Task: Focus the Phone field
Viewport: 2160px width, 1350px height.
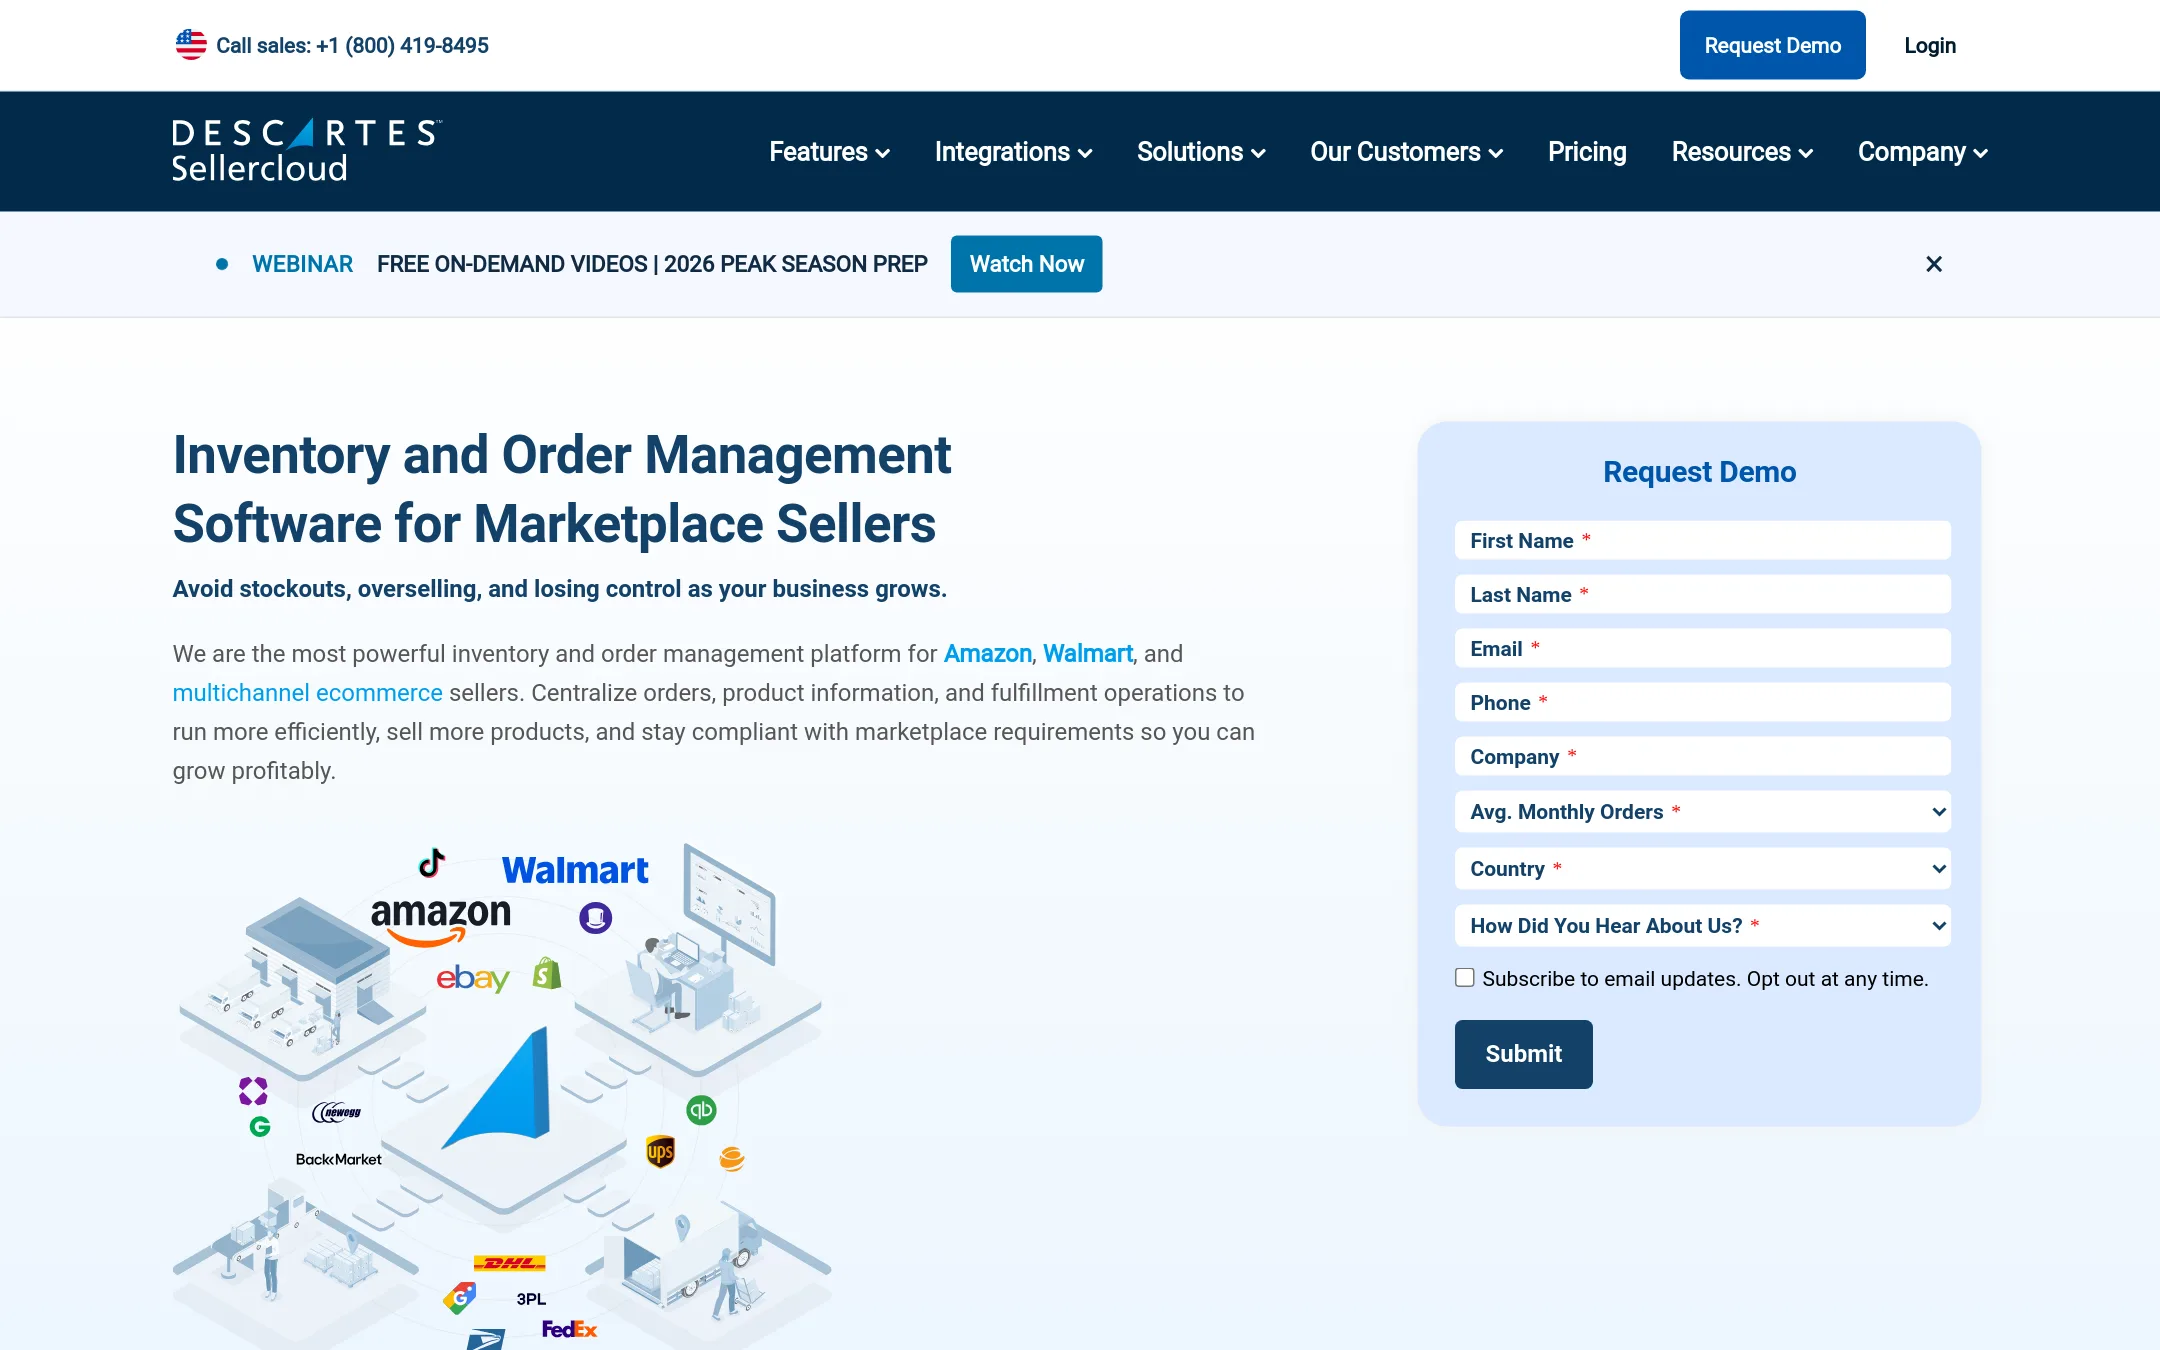Action: pos(1702,702)
